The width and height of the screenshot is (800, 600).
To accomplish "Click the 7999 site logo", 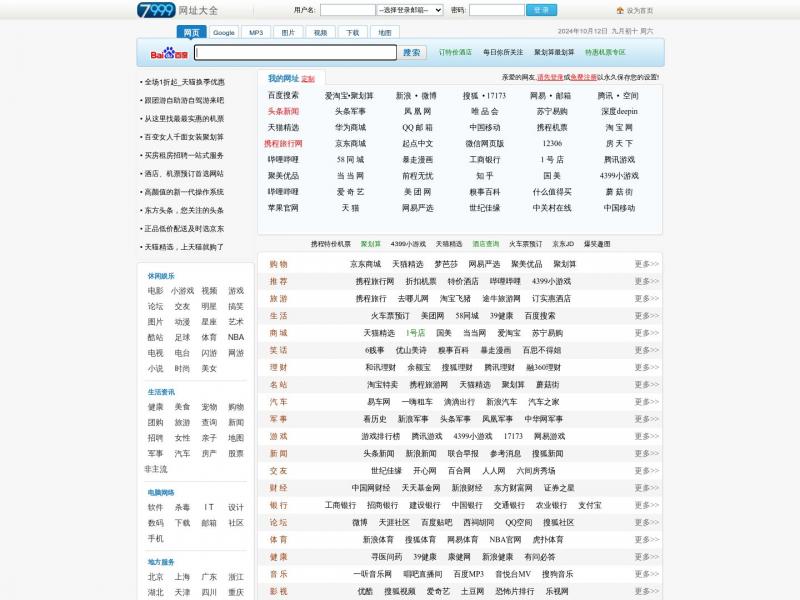I will pyautogui.click(x=156, y=10).
